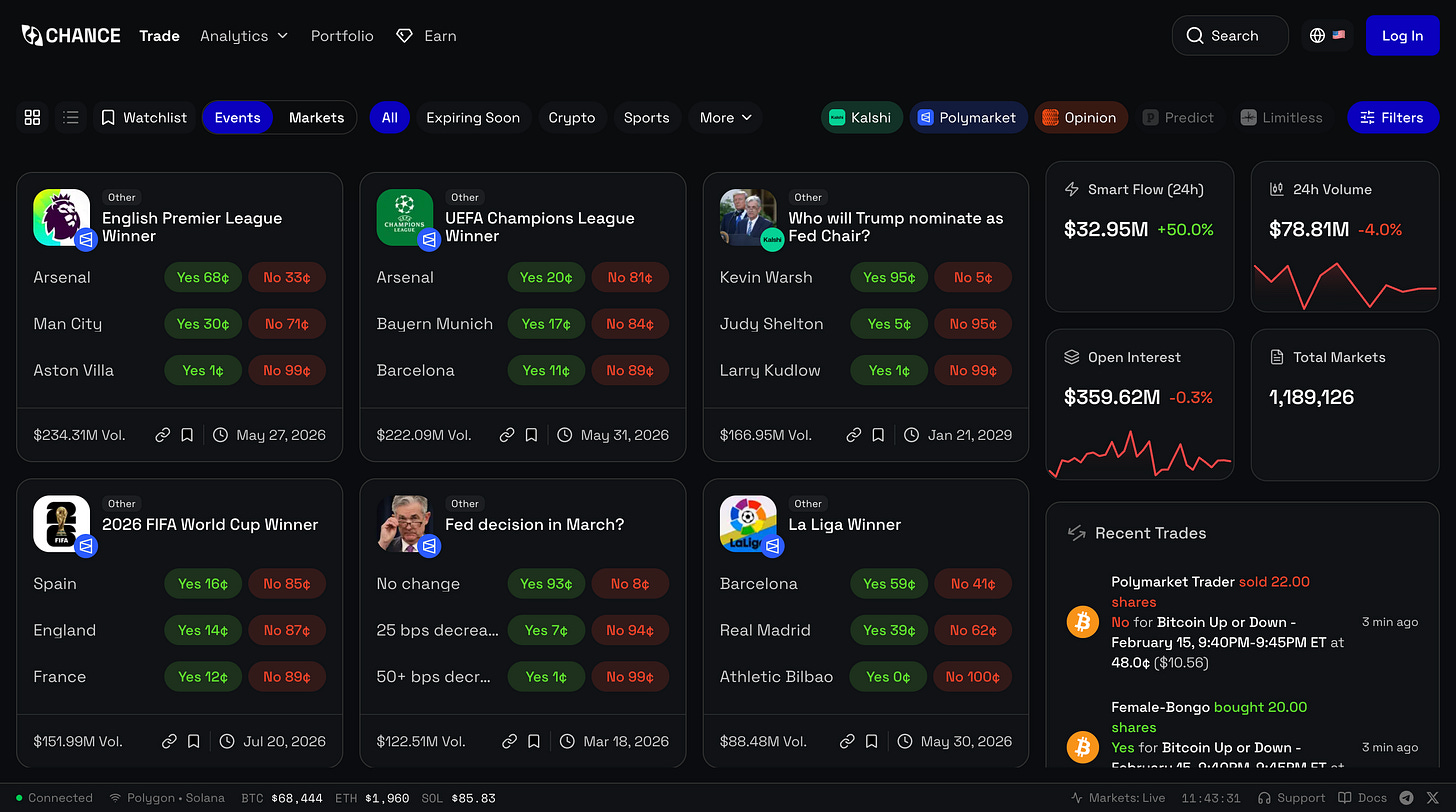Bookmark the La Liga Winner card

[x=871, y=741]
